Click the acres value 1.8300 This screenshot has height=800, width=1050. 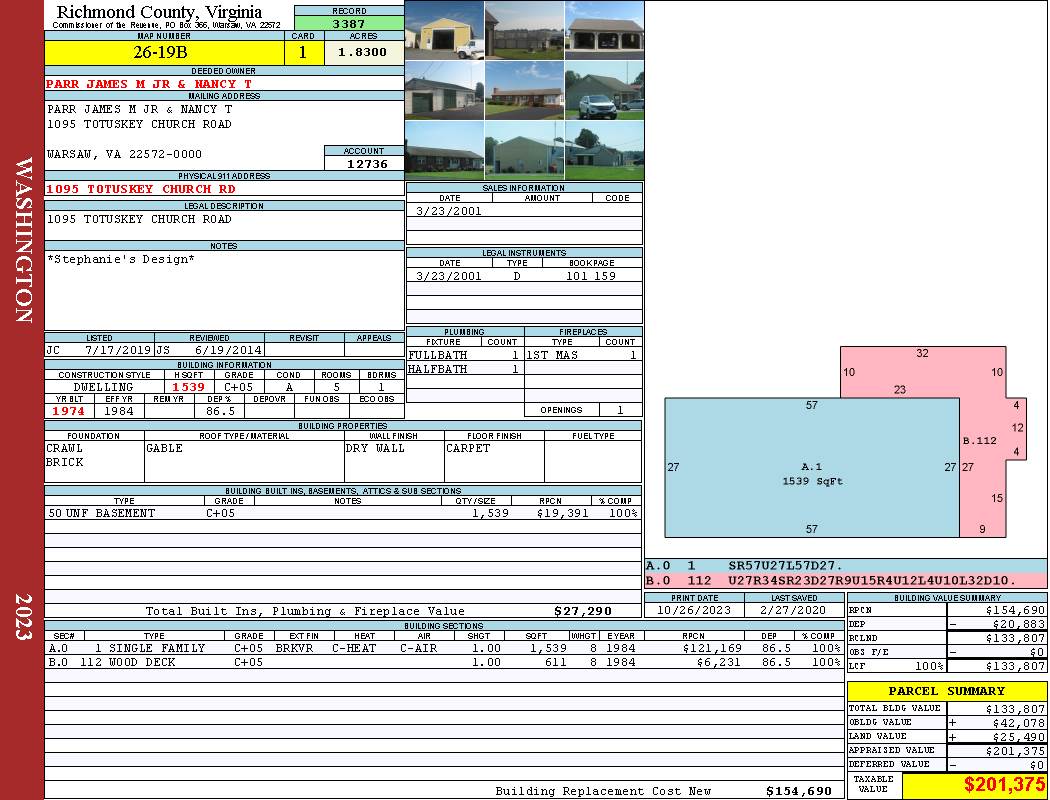point(362,52)
